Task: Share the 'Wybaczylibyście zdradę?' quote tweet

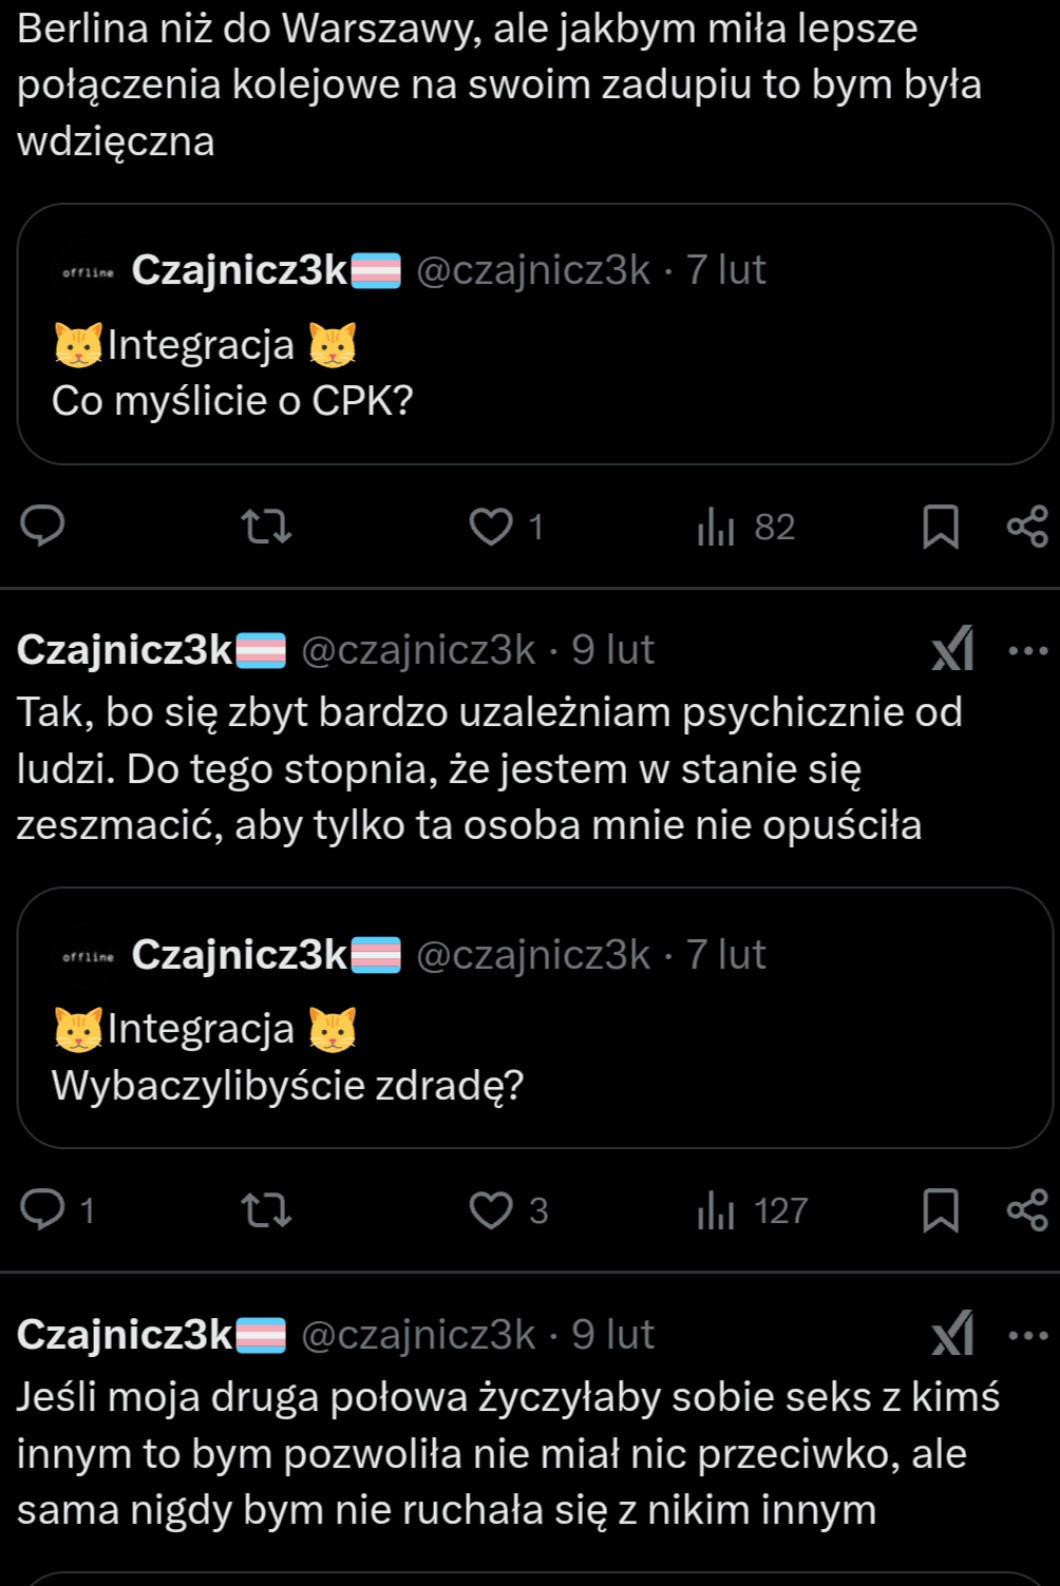Action: click(1027, 1211)
